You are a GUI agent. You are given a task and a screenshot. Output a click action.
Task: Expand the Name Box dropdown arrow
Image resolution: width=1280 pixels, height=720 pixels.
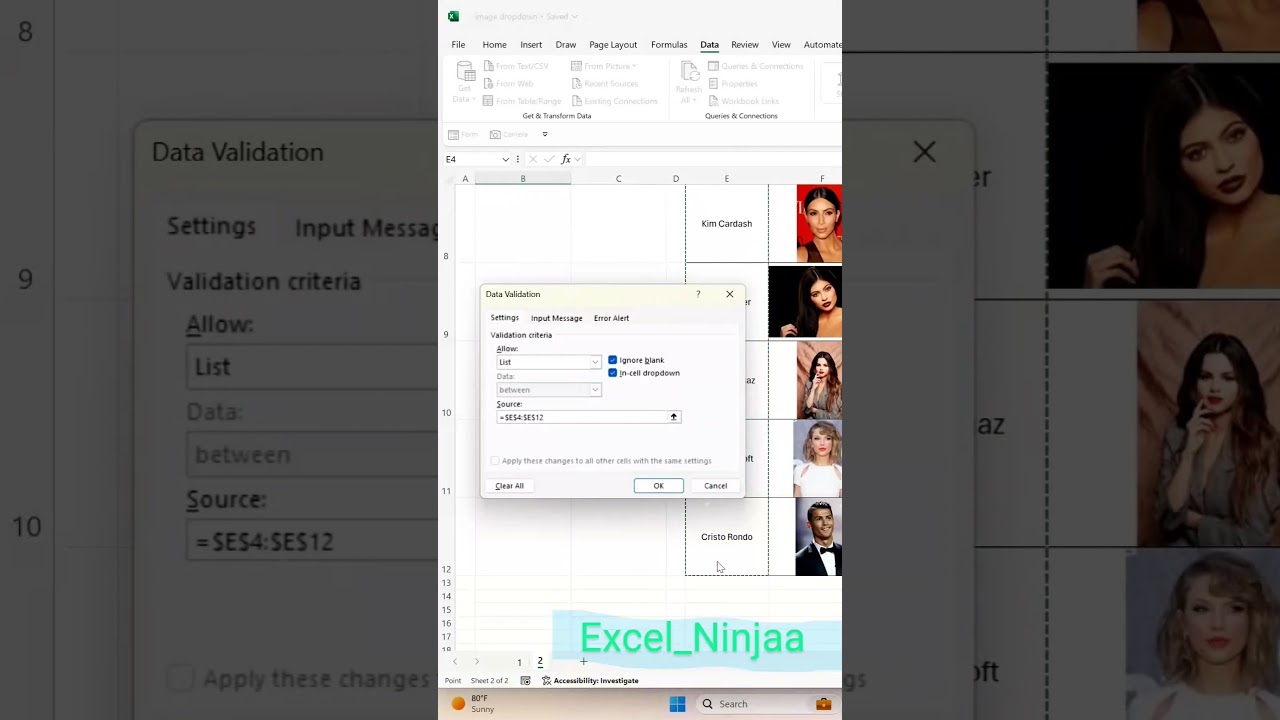[505, 159]
